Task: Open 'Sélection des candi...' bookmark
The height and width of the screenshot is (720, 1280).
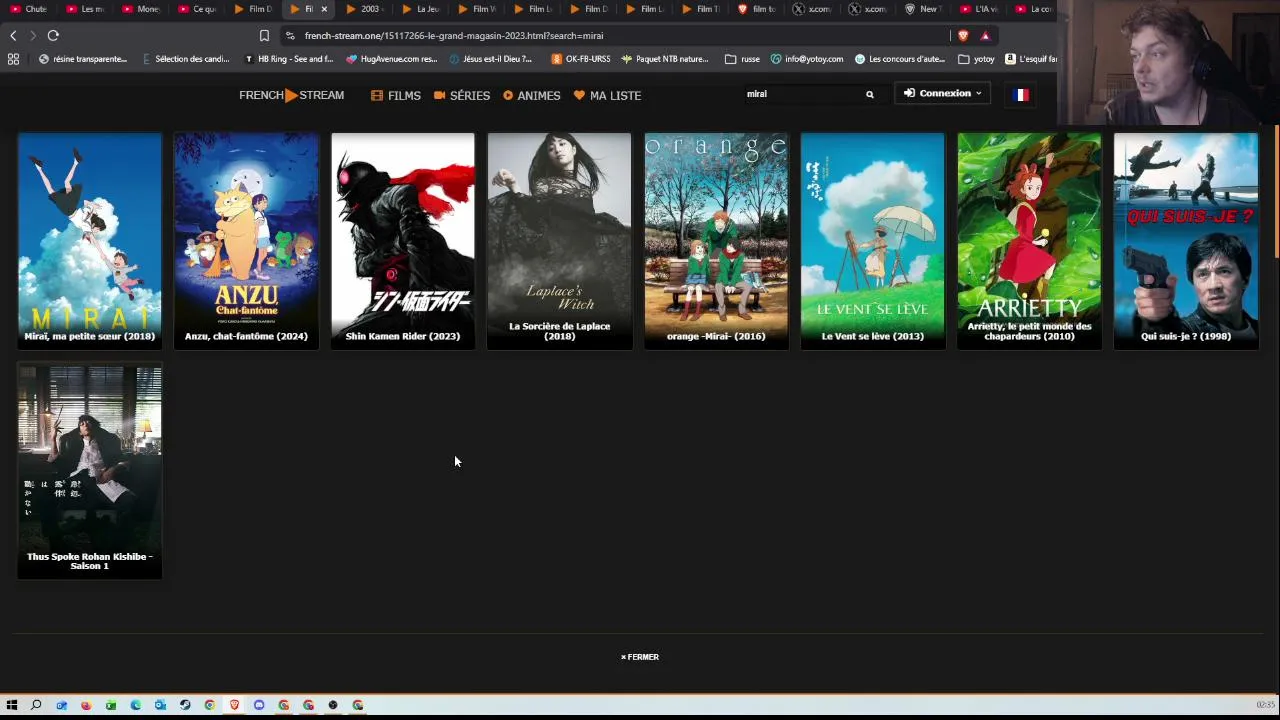Action: (186, 59)
